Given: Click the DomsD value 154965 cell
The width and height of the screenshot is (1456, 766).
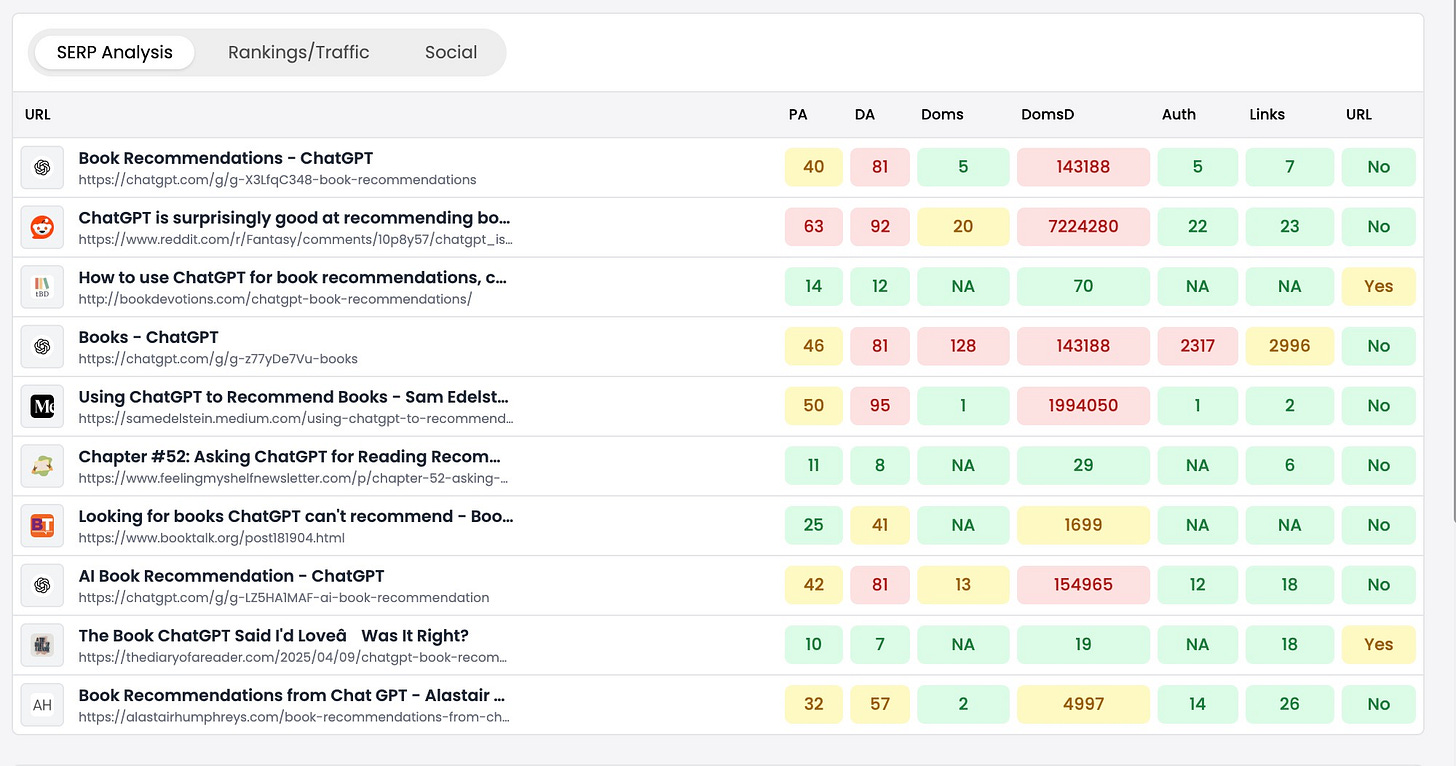Looking at the screenshot, I should 1083,585.
